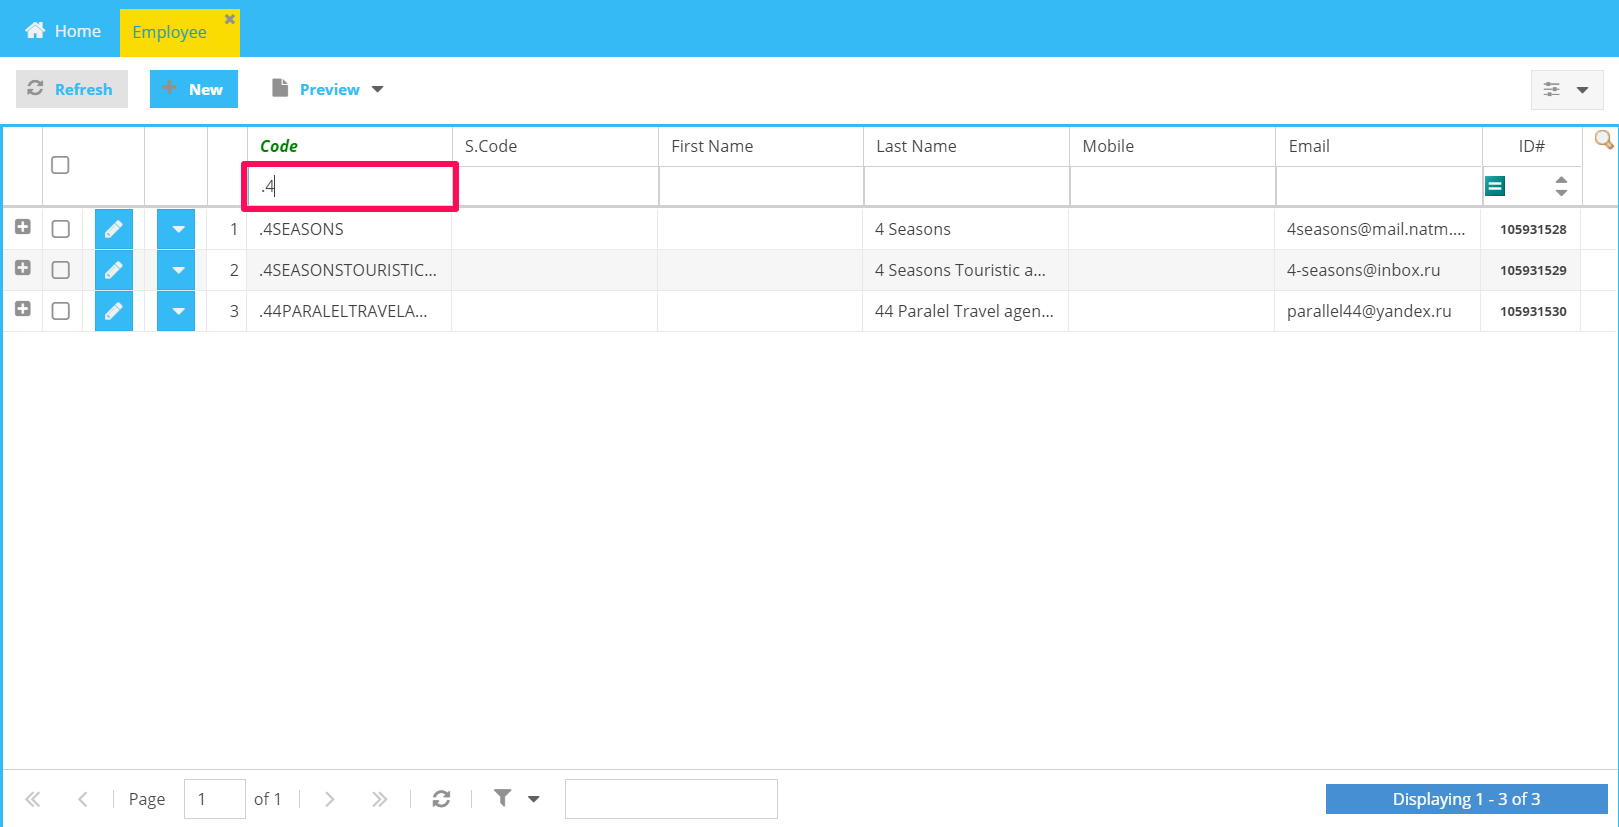Open the ID# filter equals operator icon

pyautogui.click(x=1495, y=186)
